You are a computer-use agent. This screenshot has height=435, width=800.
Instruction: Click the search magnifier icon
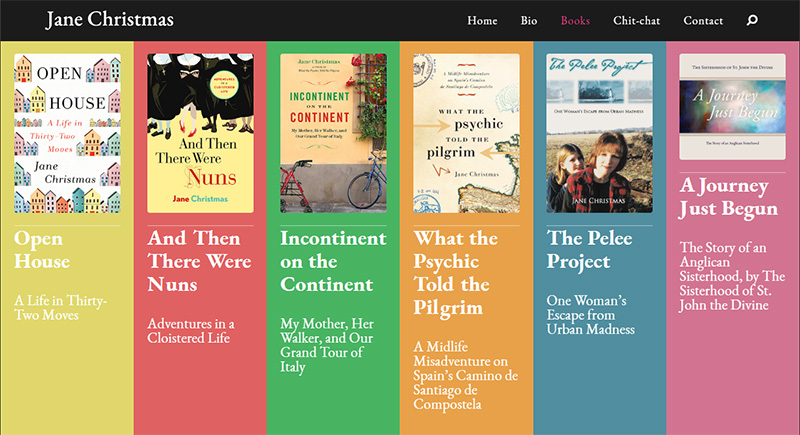coord(752,21)
